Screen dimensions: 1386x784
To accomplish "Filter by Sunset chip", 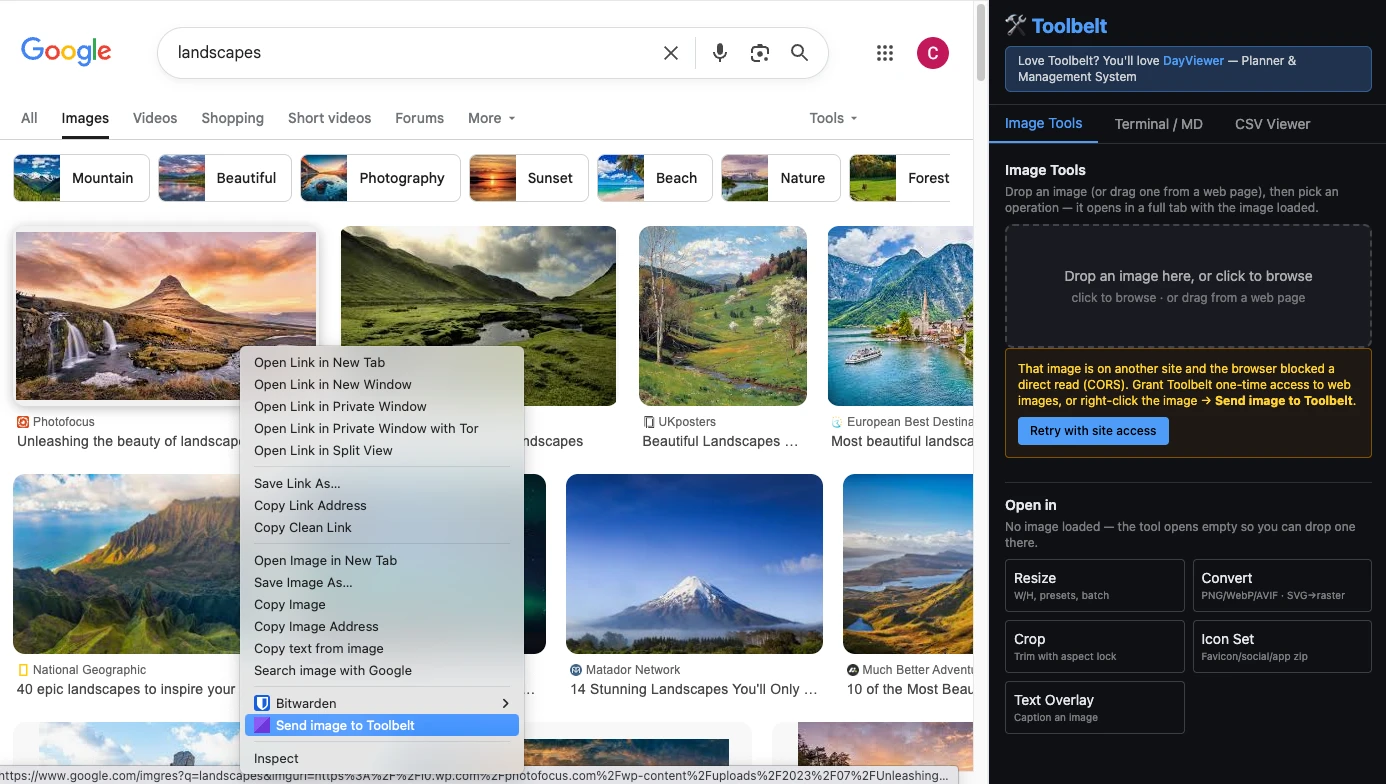I will [x=528, y=178].
